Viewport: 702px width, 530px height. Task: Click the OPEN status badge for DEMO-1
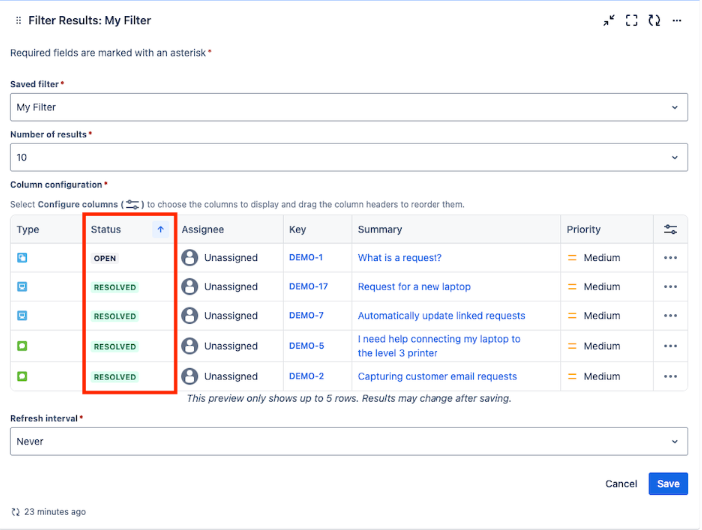click(x=105, y=258)
